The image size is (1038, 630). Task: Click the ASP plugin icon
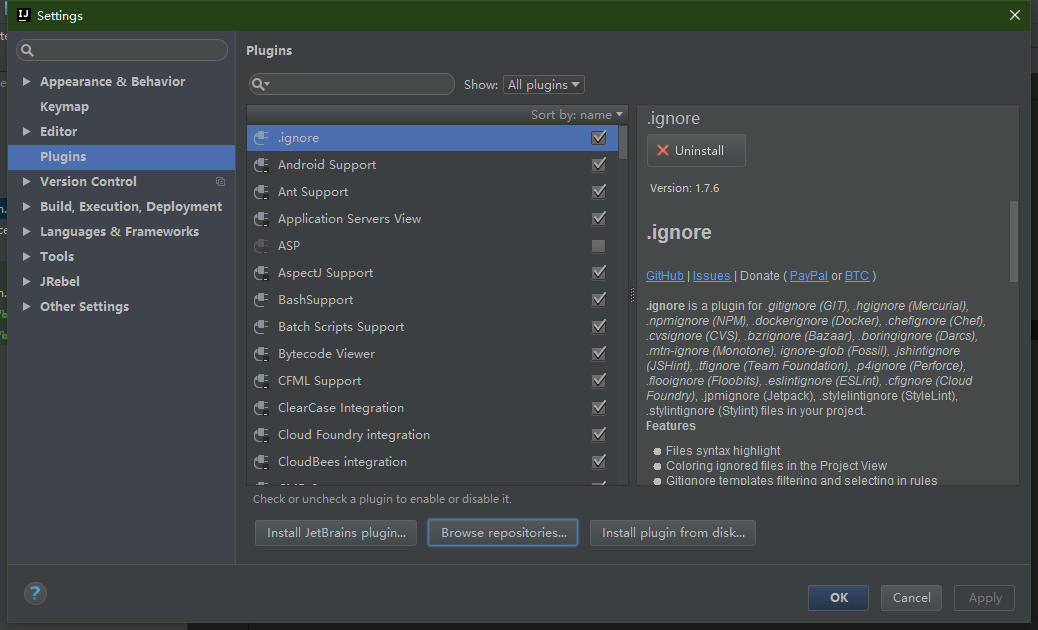261,246
